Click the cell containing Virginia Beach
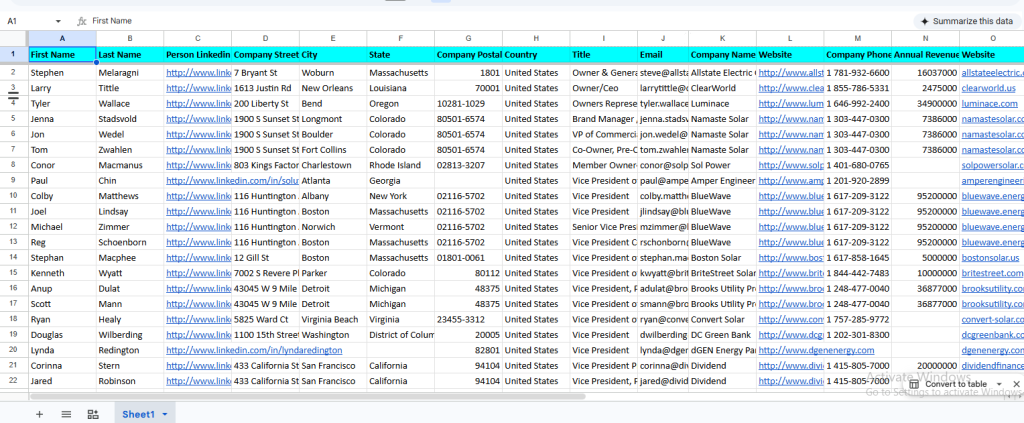The width and height of the screenshot is (1024, 423). click(x=333, y=319)
